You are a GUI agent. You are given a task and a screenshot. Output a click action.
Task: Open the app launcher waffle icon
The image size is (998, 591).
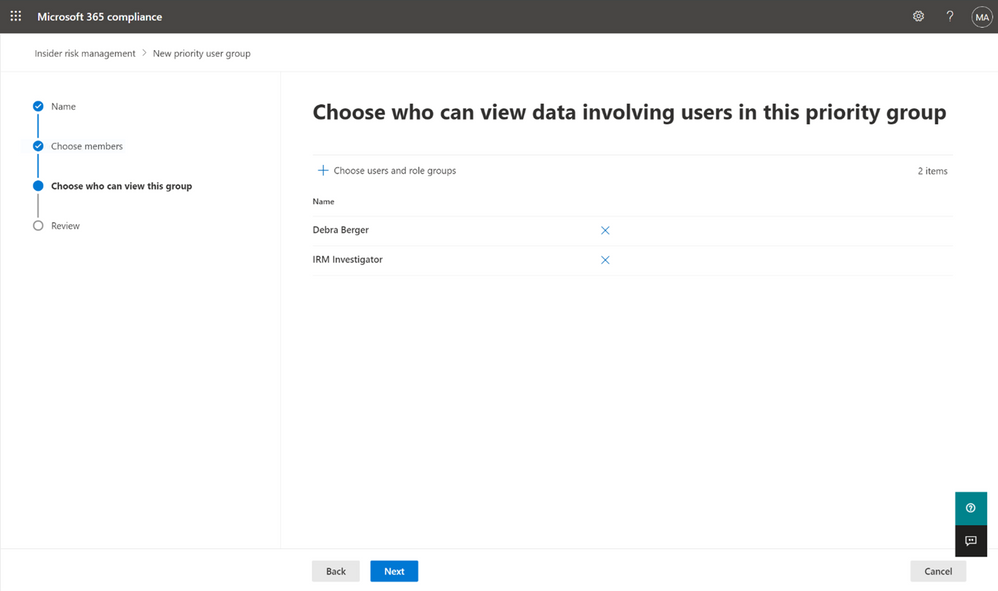(x=16, y=16)
